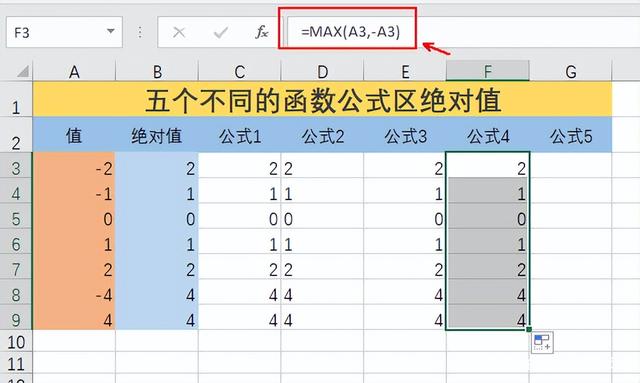This screenshot has width=640, height=383.
Task: Select row 5 header
Action: (16, 216)
